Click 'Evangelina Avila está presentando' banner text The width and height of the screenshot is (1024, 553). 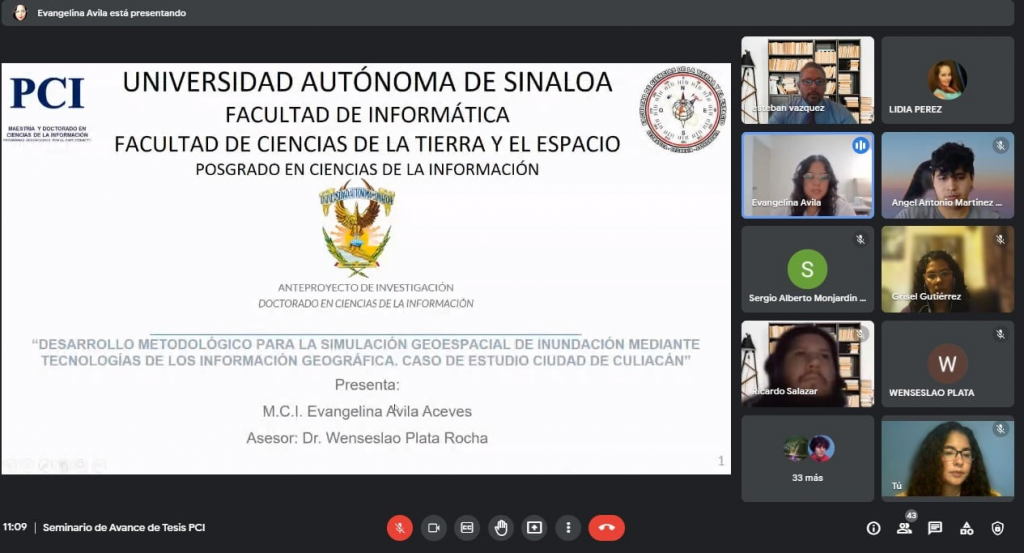[x=112, y=13]
